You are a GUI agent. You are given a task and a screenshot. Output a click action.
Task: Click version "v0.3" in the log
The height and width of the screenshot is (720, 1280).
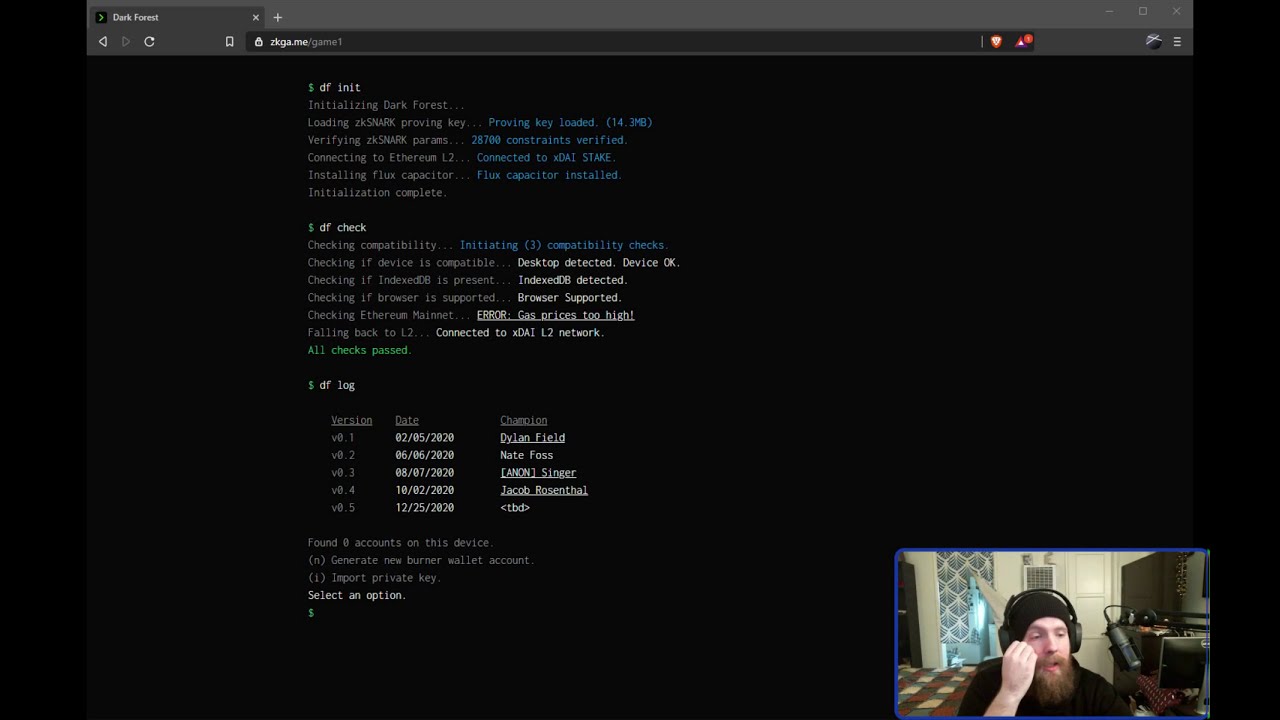click(343, 473)
